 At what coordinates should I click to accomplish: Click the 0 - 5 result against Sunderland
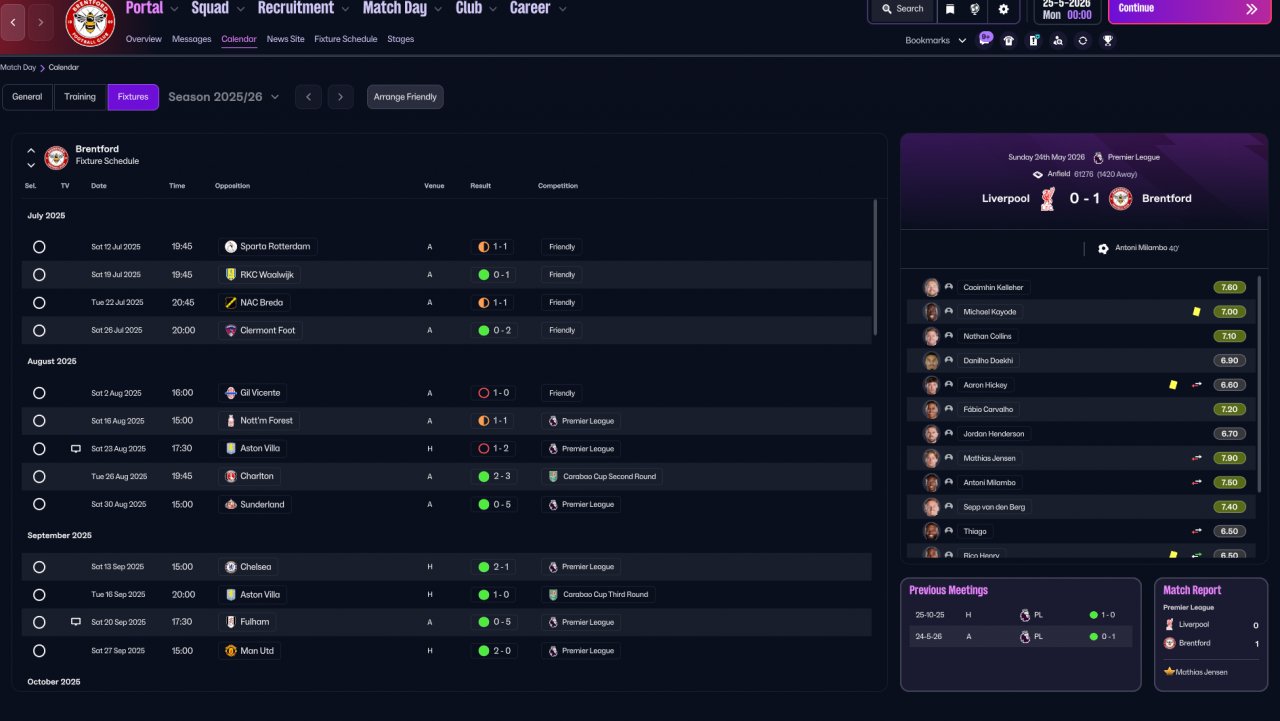(x=494, y=505)
